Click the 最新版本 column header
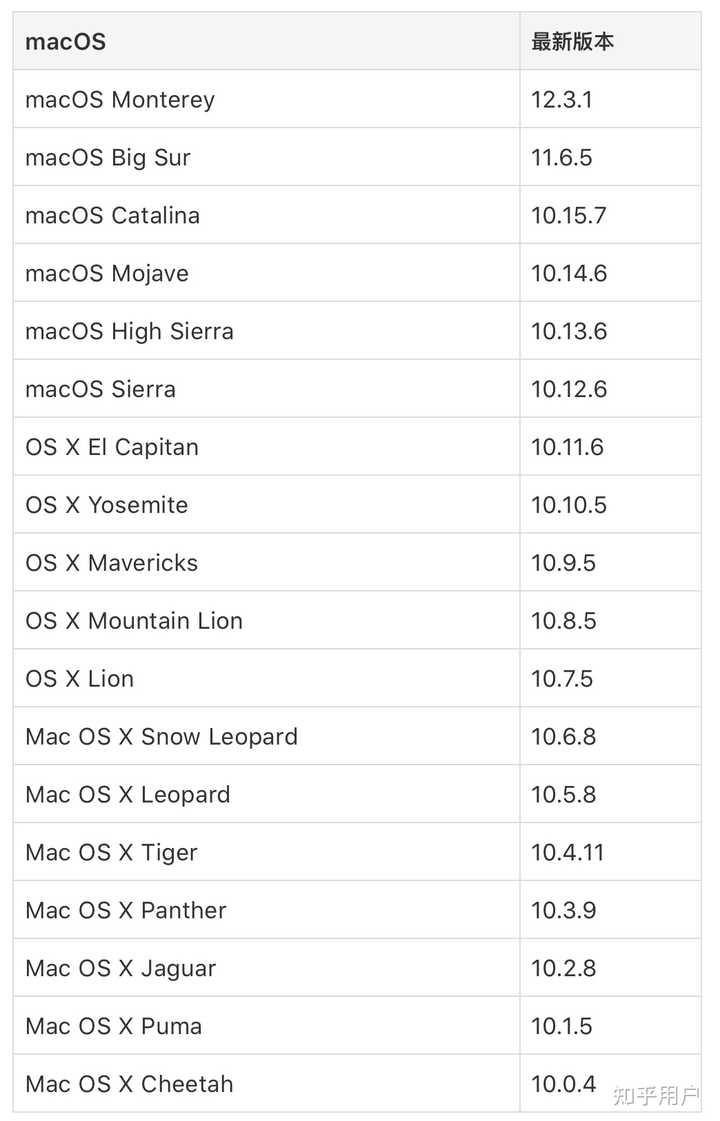Image resolution: width=720 pixels, height=1121 pixels. [x=572, y=42]
